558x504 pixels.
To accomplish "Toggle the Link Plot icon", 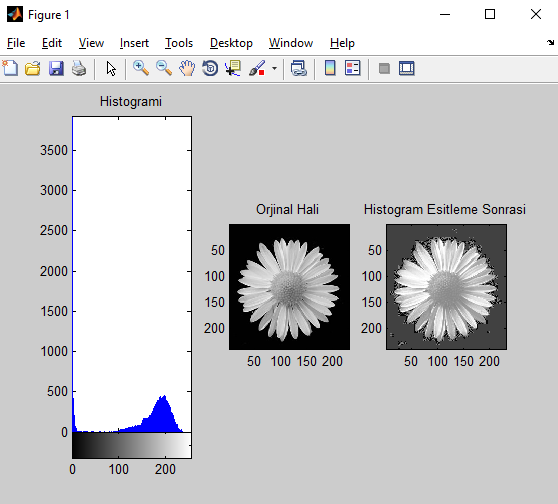I will pyautogui.click(x=299, y=68).
